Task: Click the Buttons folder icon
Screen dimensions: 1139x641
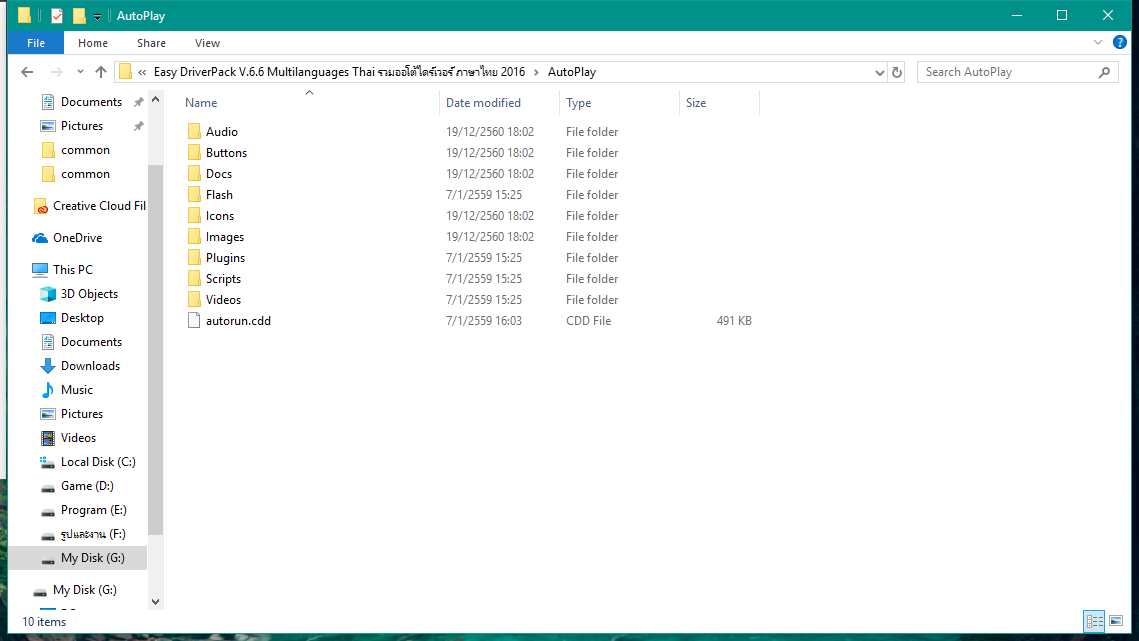Action: click(x=194, y=153)
